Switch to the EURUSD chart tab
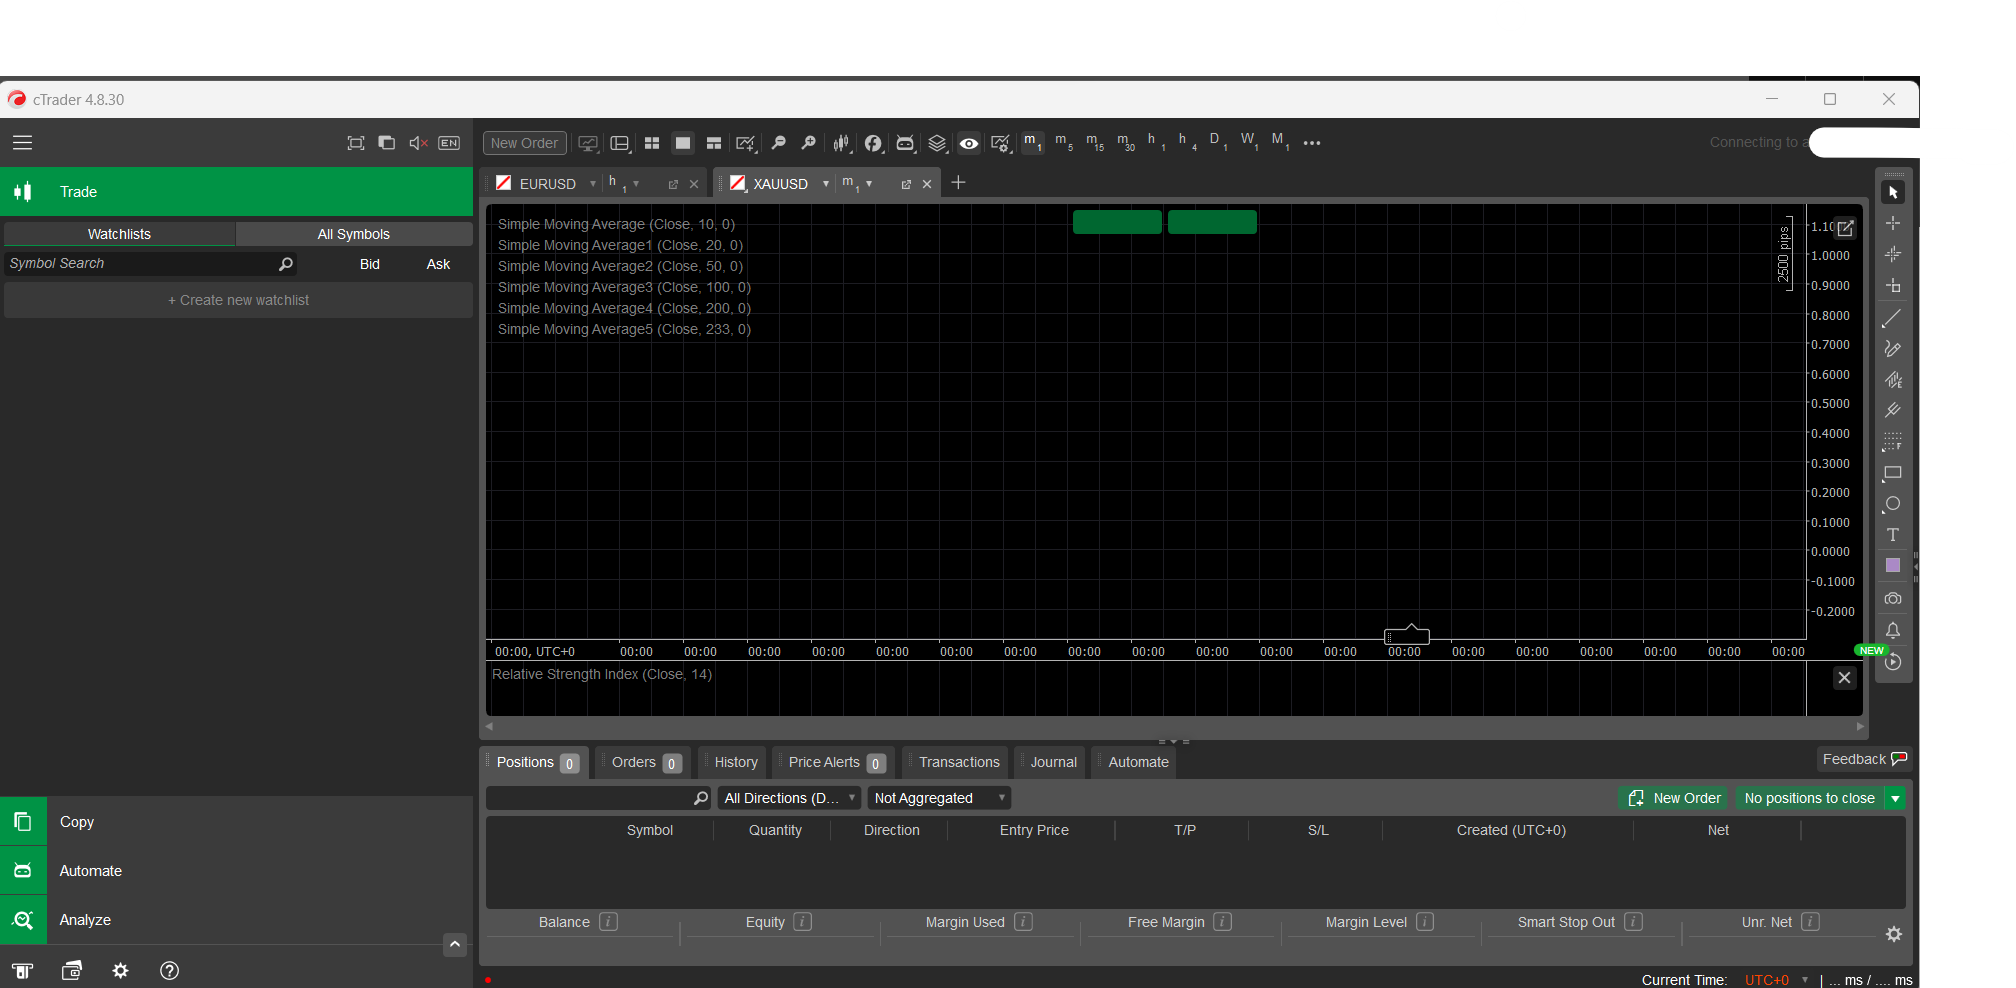Screen dimensions: 2016x988 [x=547, y=184]
